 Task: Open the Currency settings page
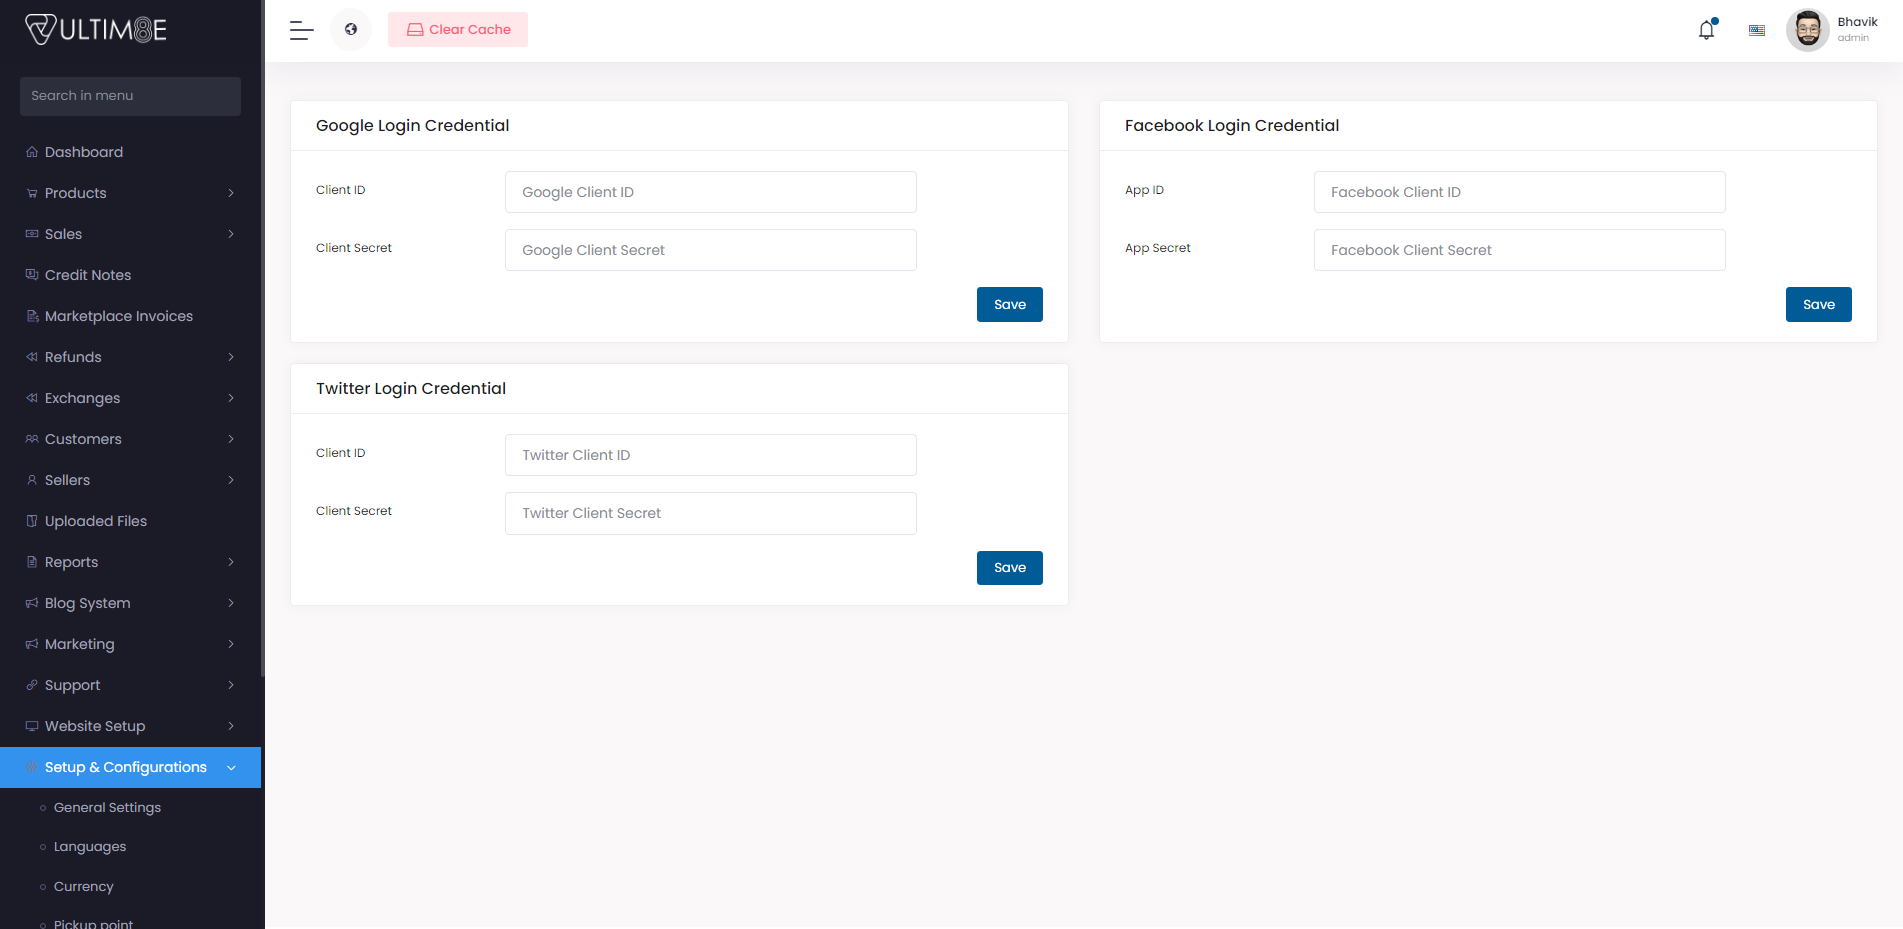(x=83, y=886)
